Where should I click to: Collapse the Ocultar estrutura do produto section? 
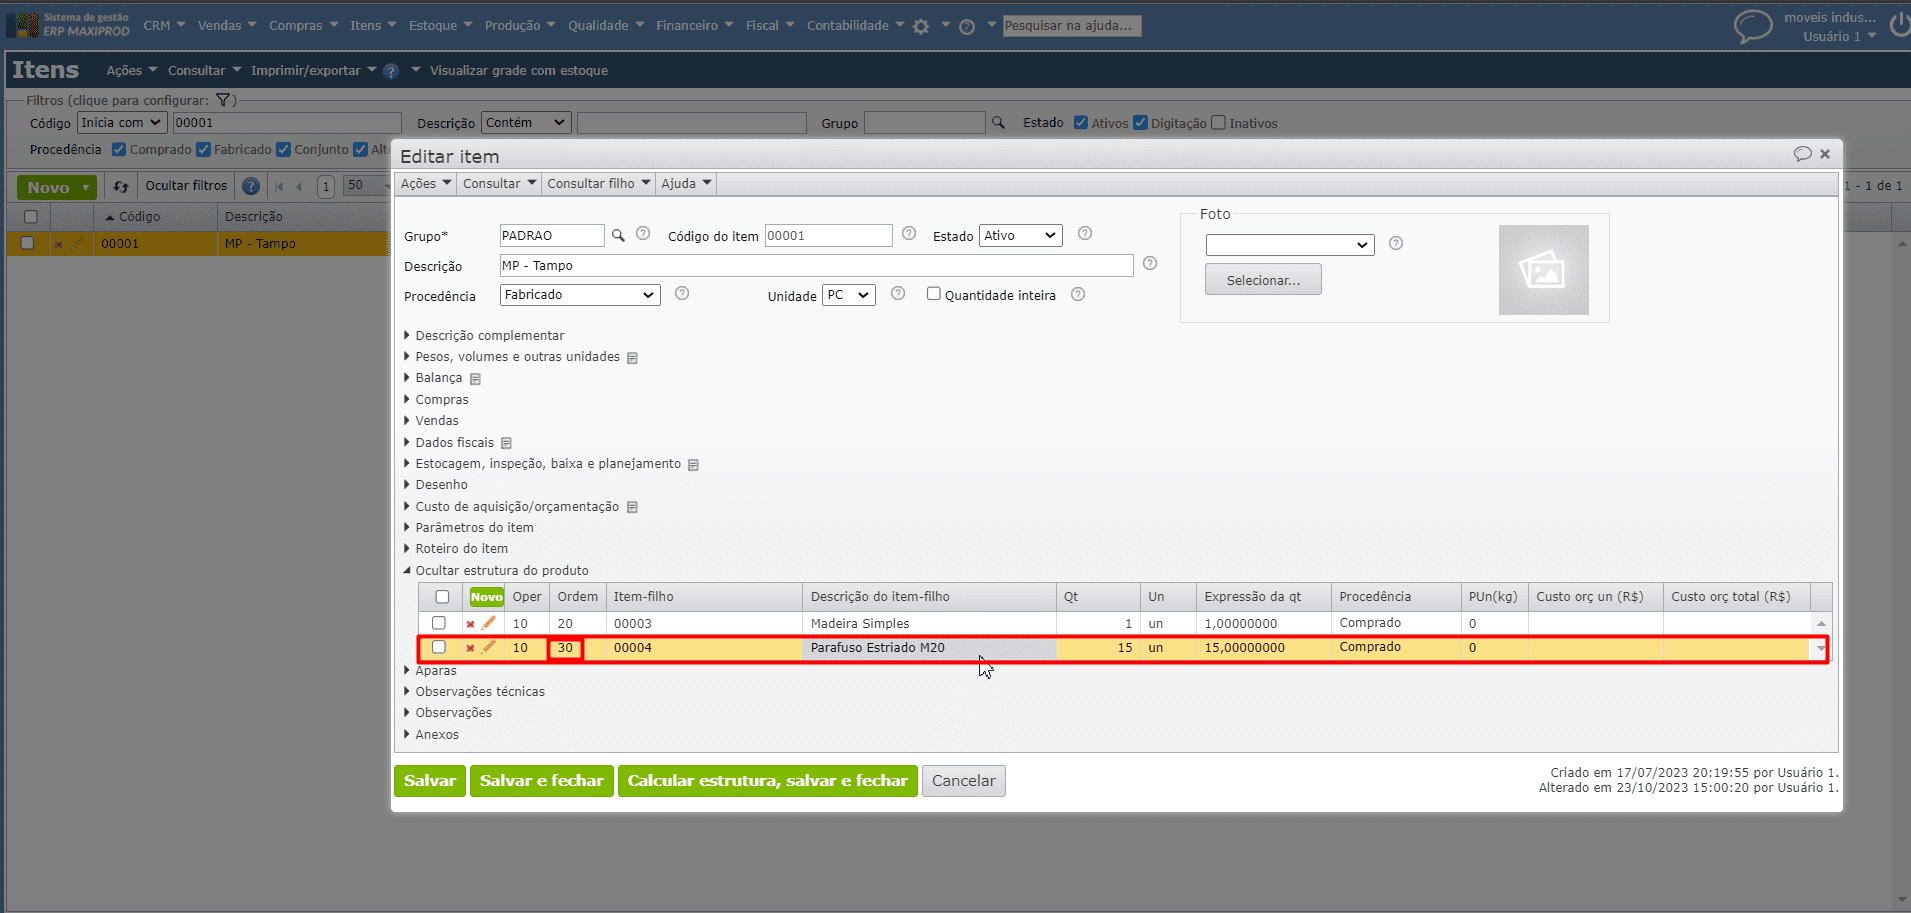coord(501,571)
